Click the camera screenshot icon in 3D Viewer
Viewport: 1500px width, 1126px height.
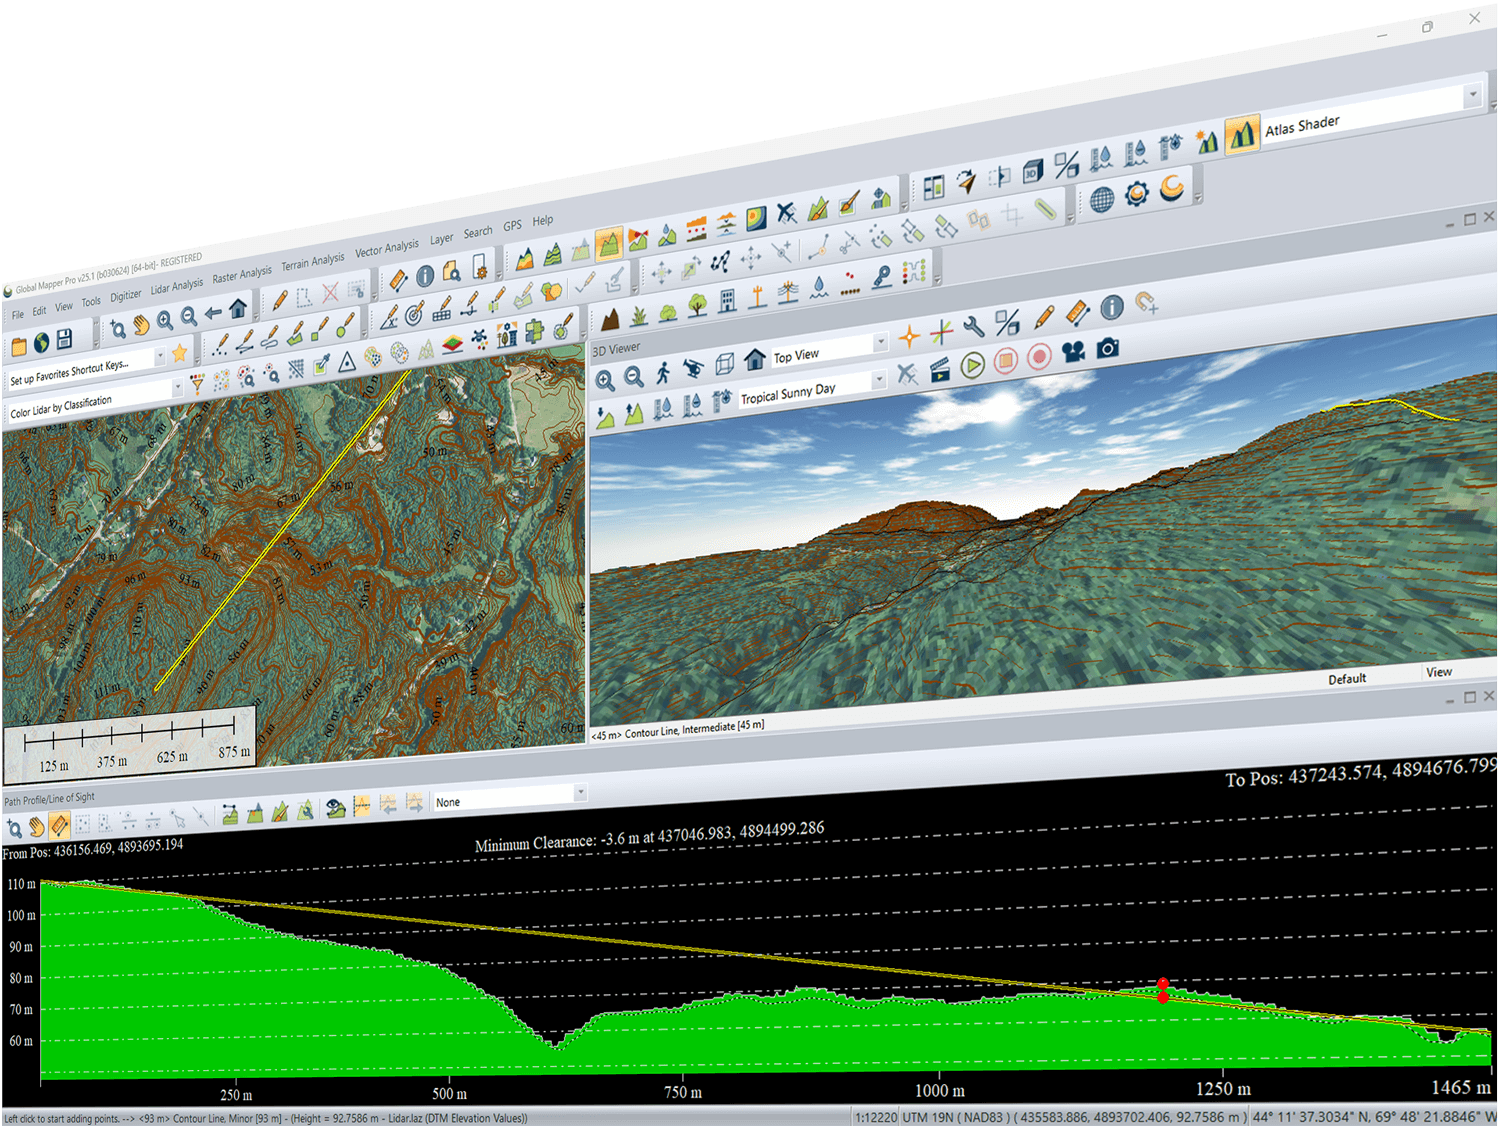[1107, 348]
